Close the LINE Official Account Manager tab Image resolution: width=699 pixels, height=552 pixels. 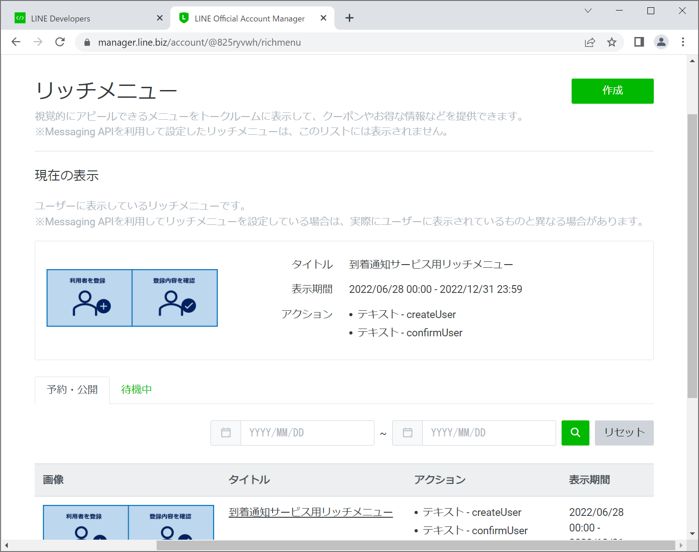324,18
